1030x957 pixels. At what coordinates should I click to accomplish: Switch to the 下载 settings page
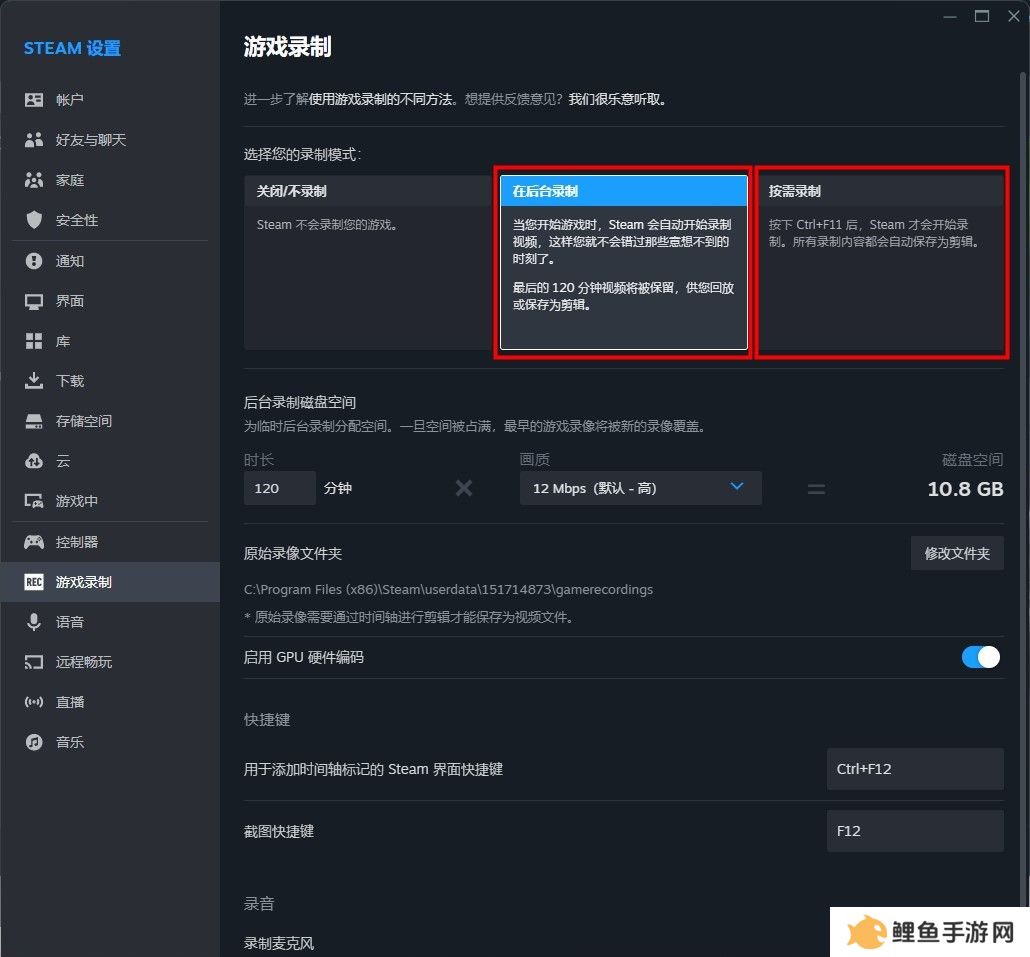pos(110,381)
